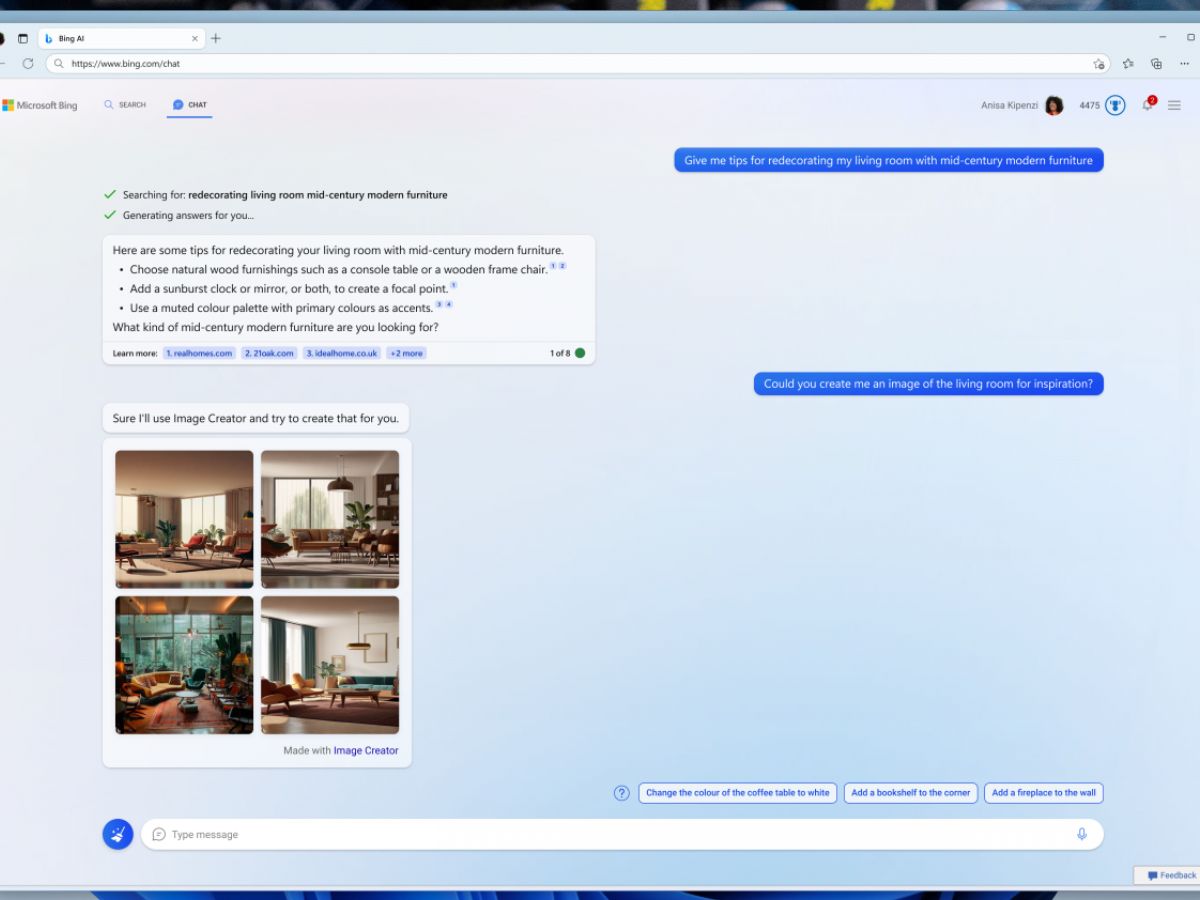Click Anisa Kipenzi profile avatar
Screen dimensions: 1200x900
[1054, 105]
